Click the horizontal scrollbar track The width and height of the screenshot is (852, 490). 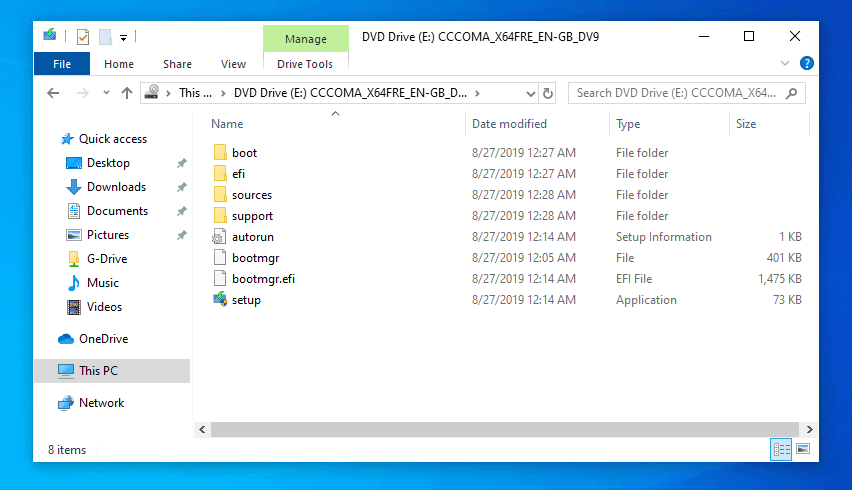(x=505, y=429)
